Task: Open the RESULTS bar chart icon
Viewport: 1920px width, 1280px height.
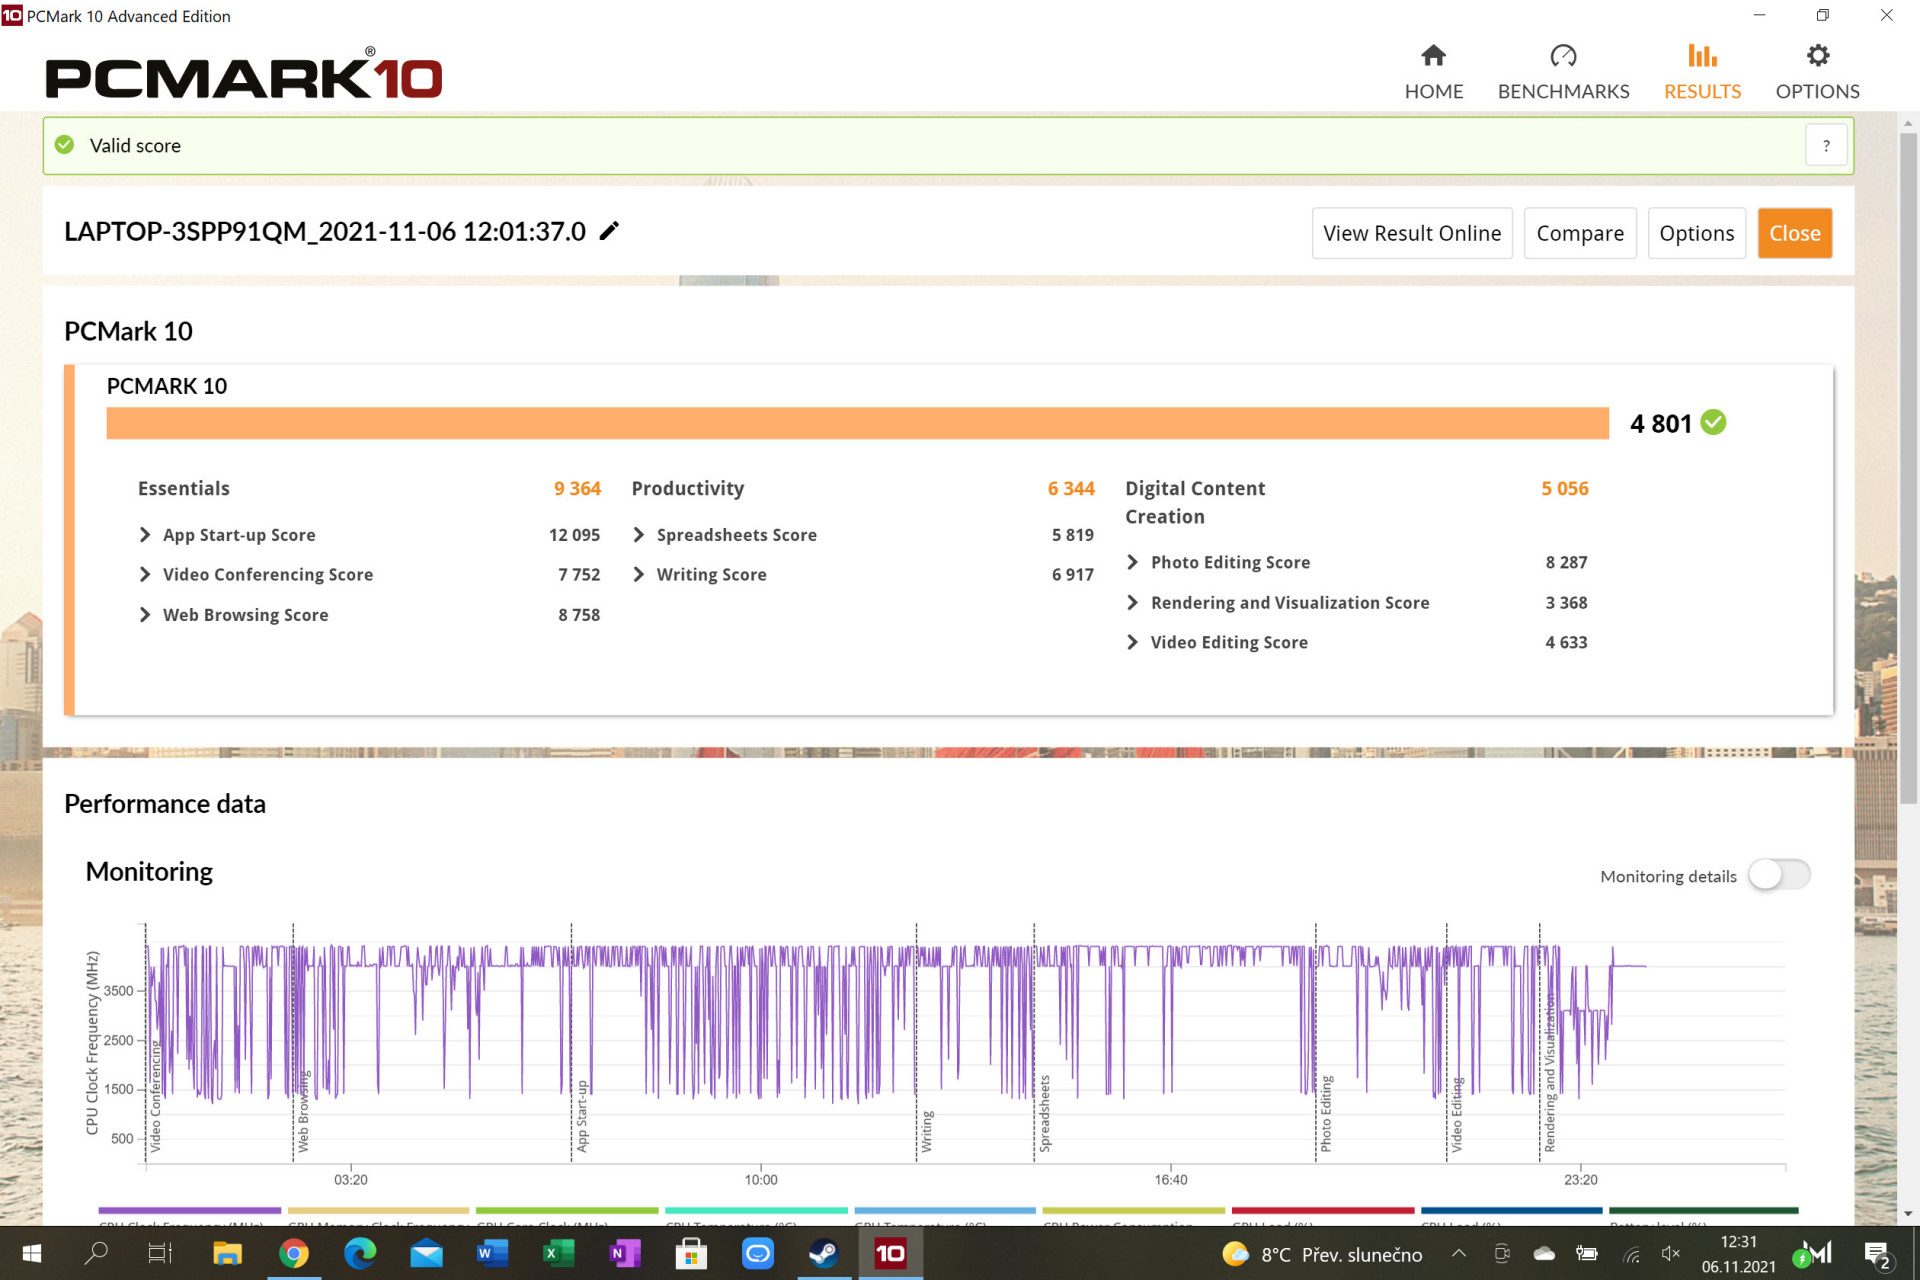Action: 1702,55
